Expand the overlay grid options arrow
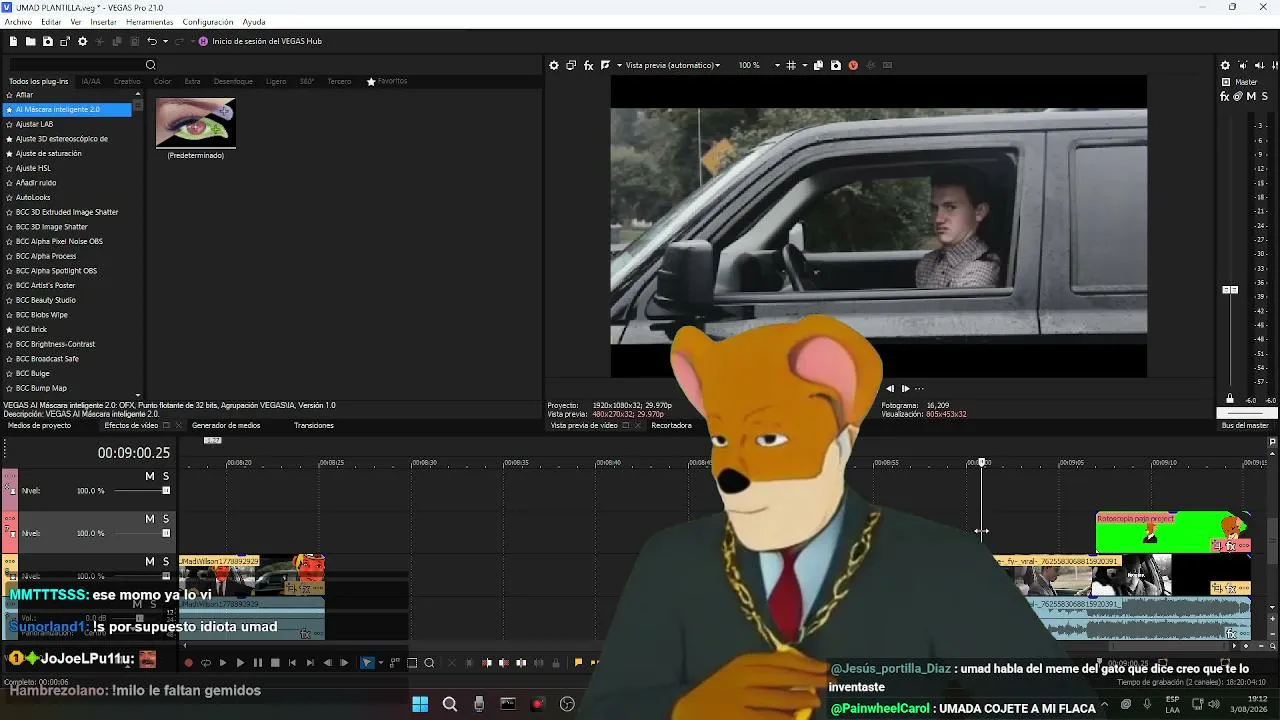Viewport: 1280px width, 720px height. (803, 65)
